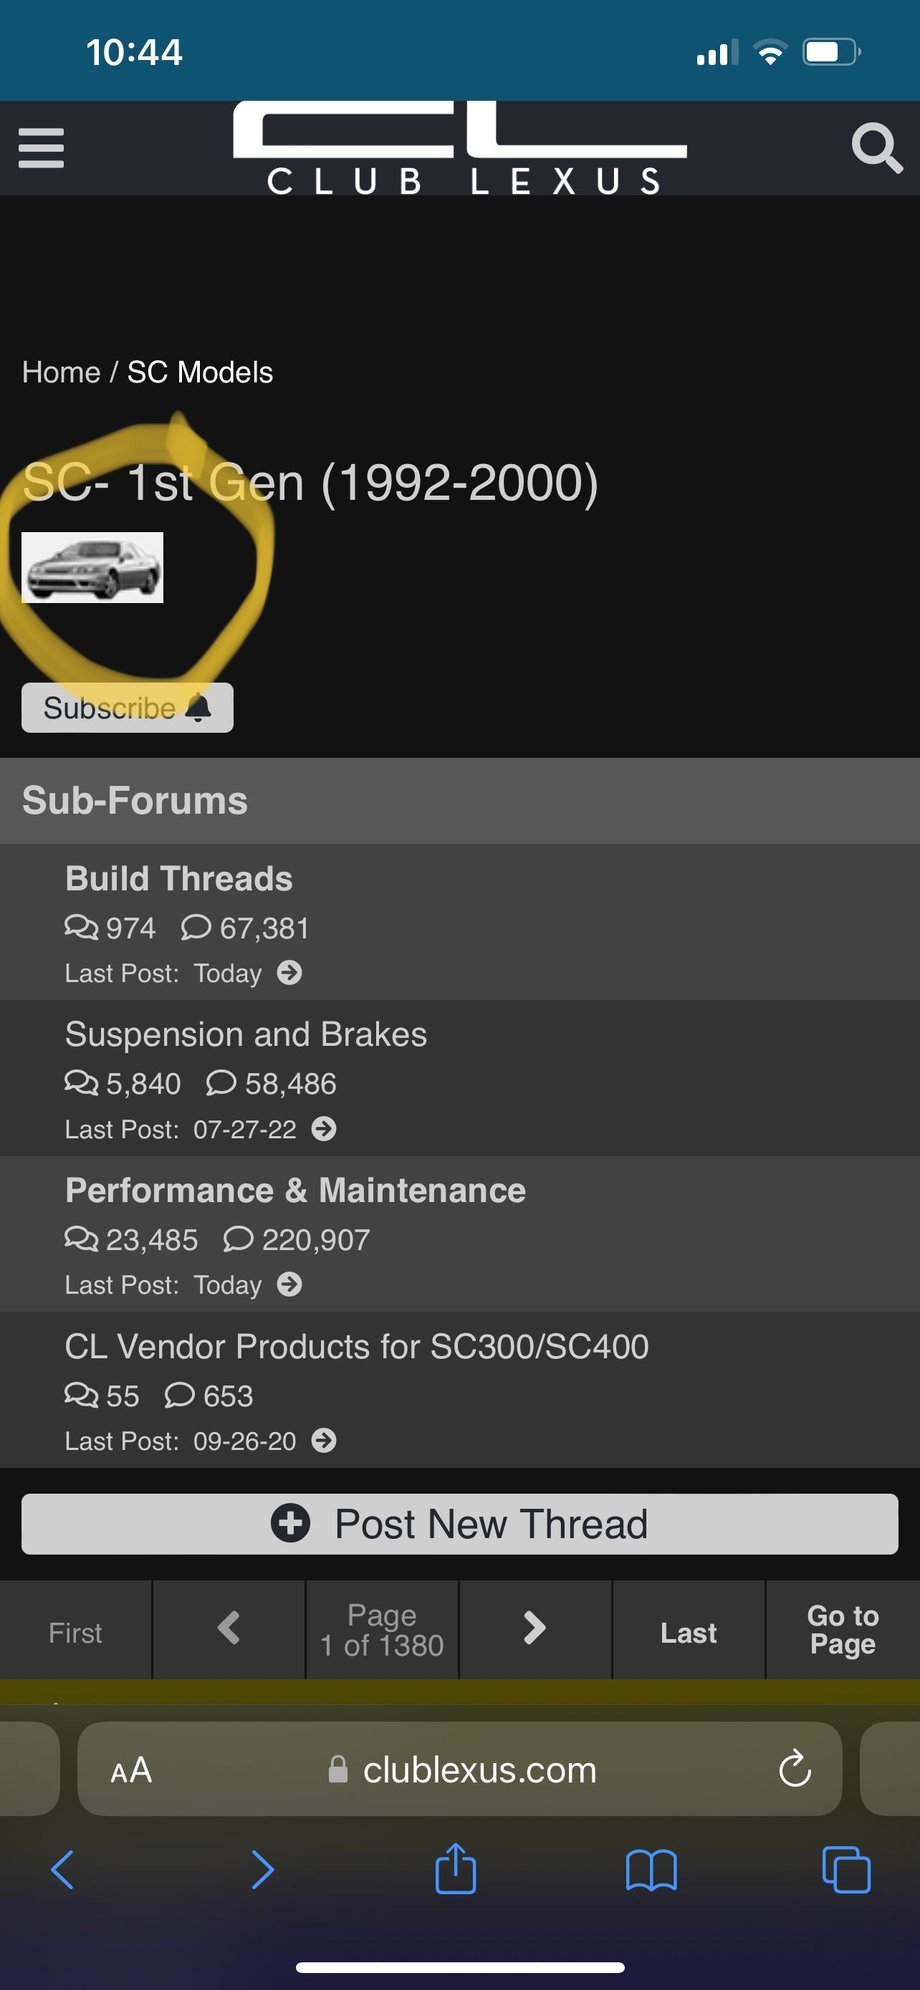Image resolution: width=920 pixels, height=1990 pixels.
Task: Reload the page with refresh icon
Action: (795, 1769)
